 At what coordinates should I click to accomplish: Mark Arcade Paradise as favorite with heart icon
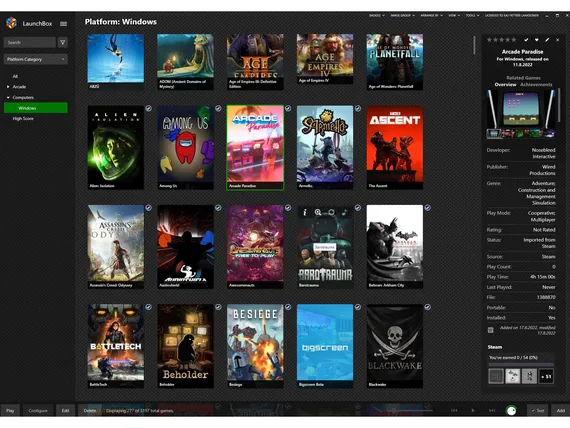[x=537, y=40]
